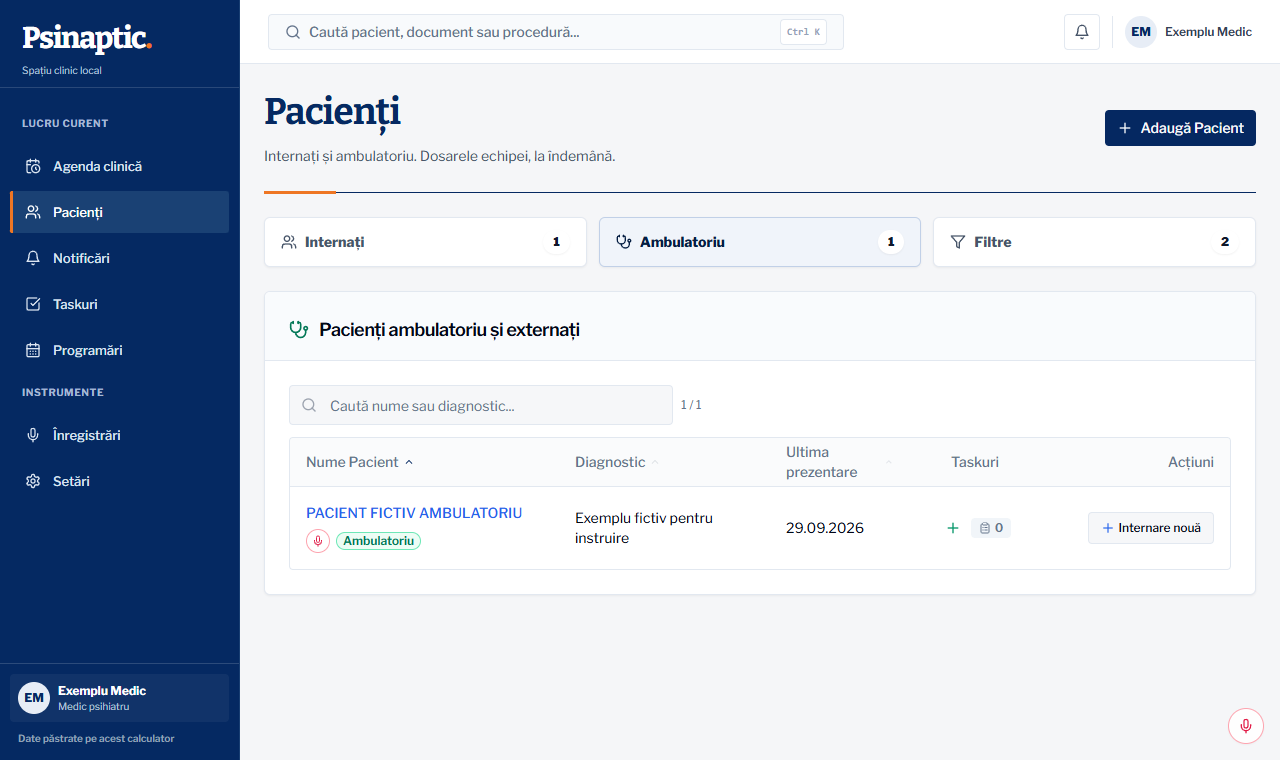Viewport: 1280px width, 760px height.
Task: Open the PACIENT FICTIV AMBULATORIU record
Action: tap(414, 513)
